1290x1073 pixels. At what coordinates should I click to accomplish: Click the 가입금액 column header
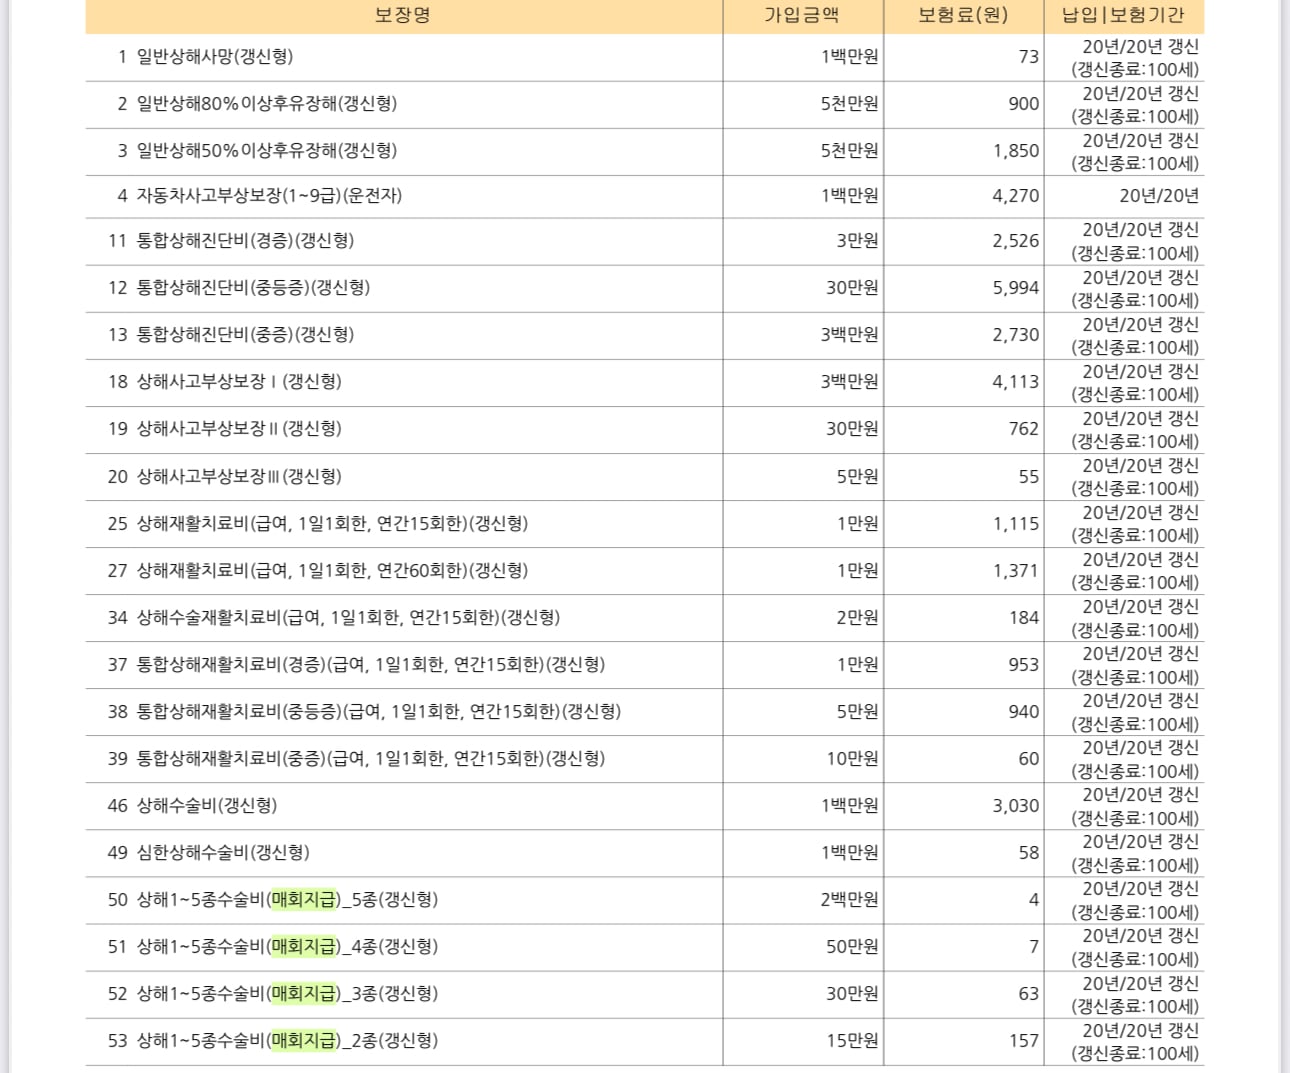pos(803,16)
